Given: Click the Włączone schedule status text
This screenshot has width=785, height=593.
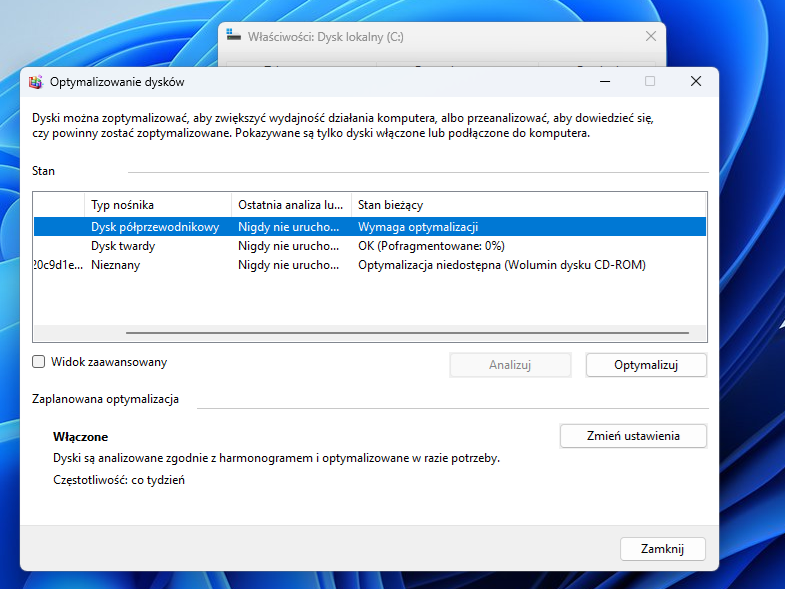Looking at the screenshot, I should click(80, 437).
